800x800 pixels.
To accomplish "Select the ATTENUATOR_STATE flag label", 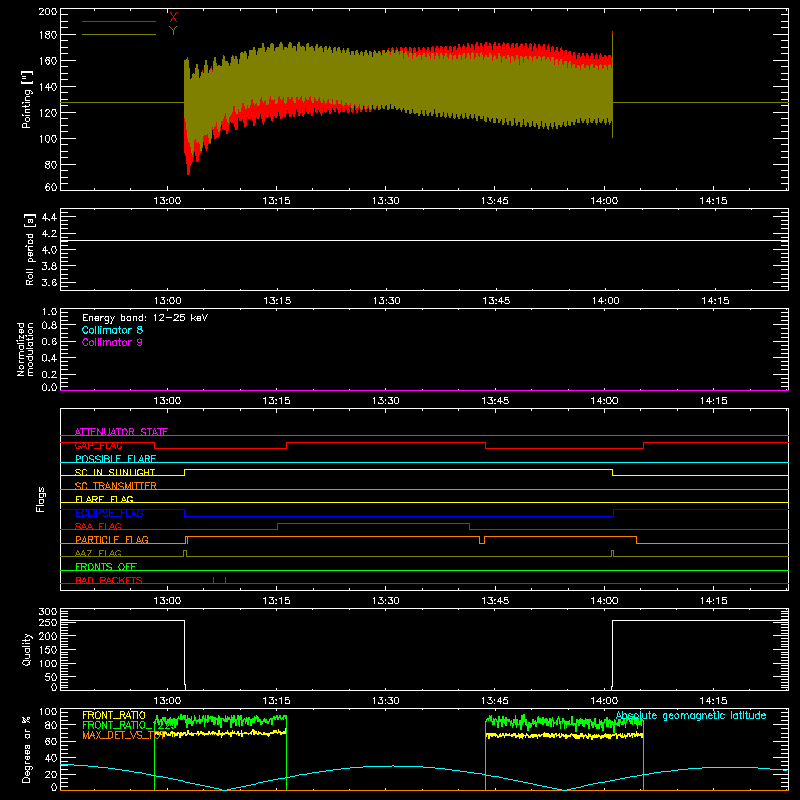I will point(121,432).
